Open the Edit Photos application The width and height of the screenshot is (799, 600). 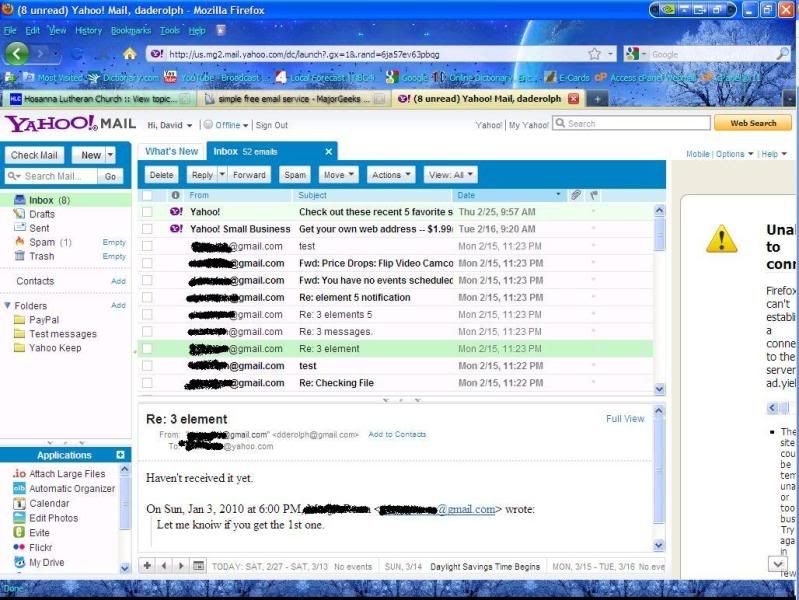tap(54, 518)
